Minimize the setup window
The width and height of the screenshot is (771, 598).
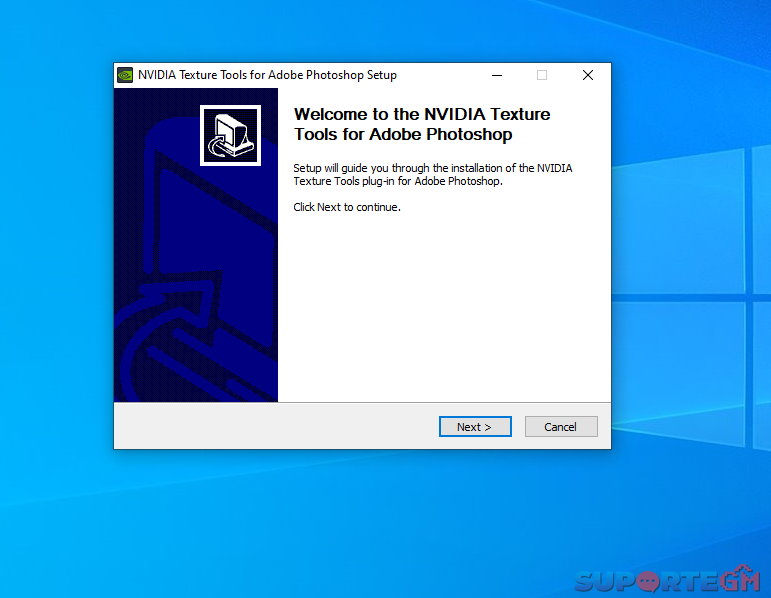497,75
